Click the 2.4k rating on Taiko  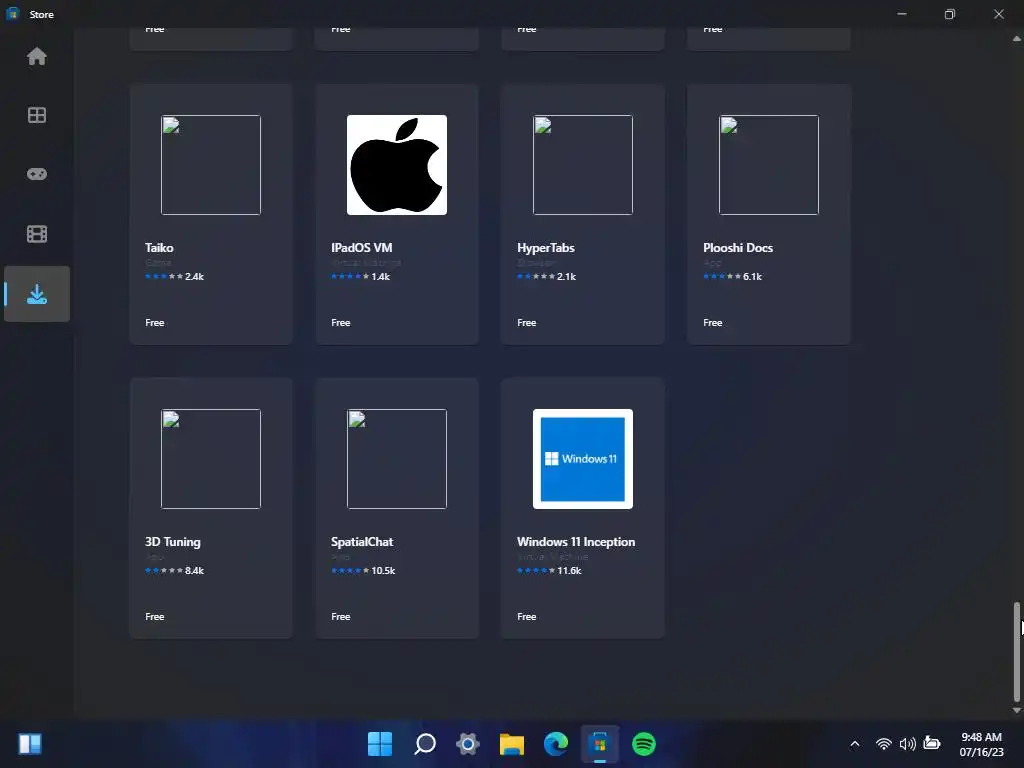[195, 277]
